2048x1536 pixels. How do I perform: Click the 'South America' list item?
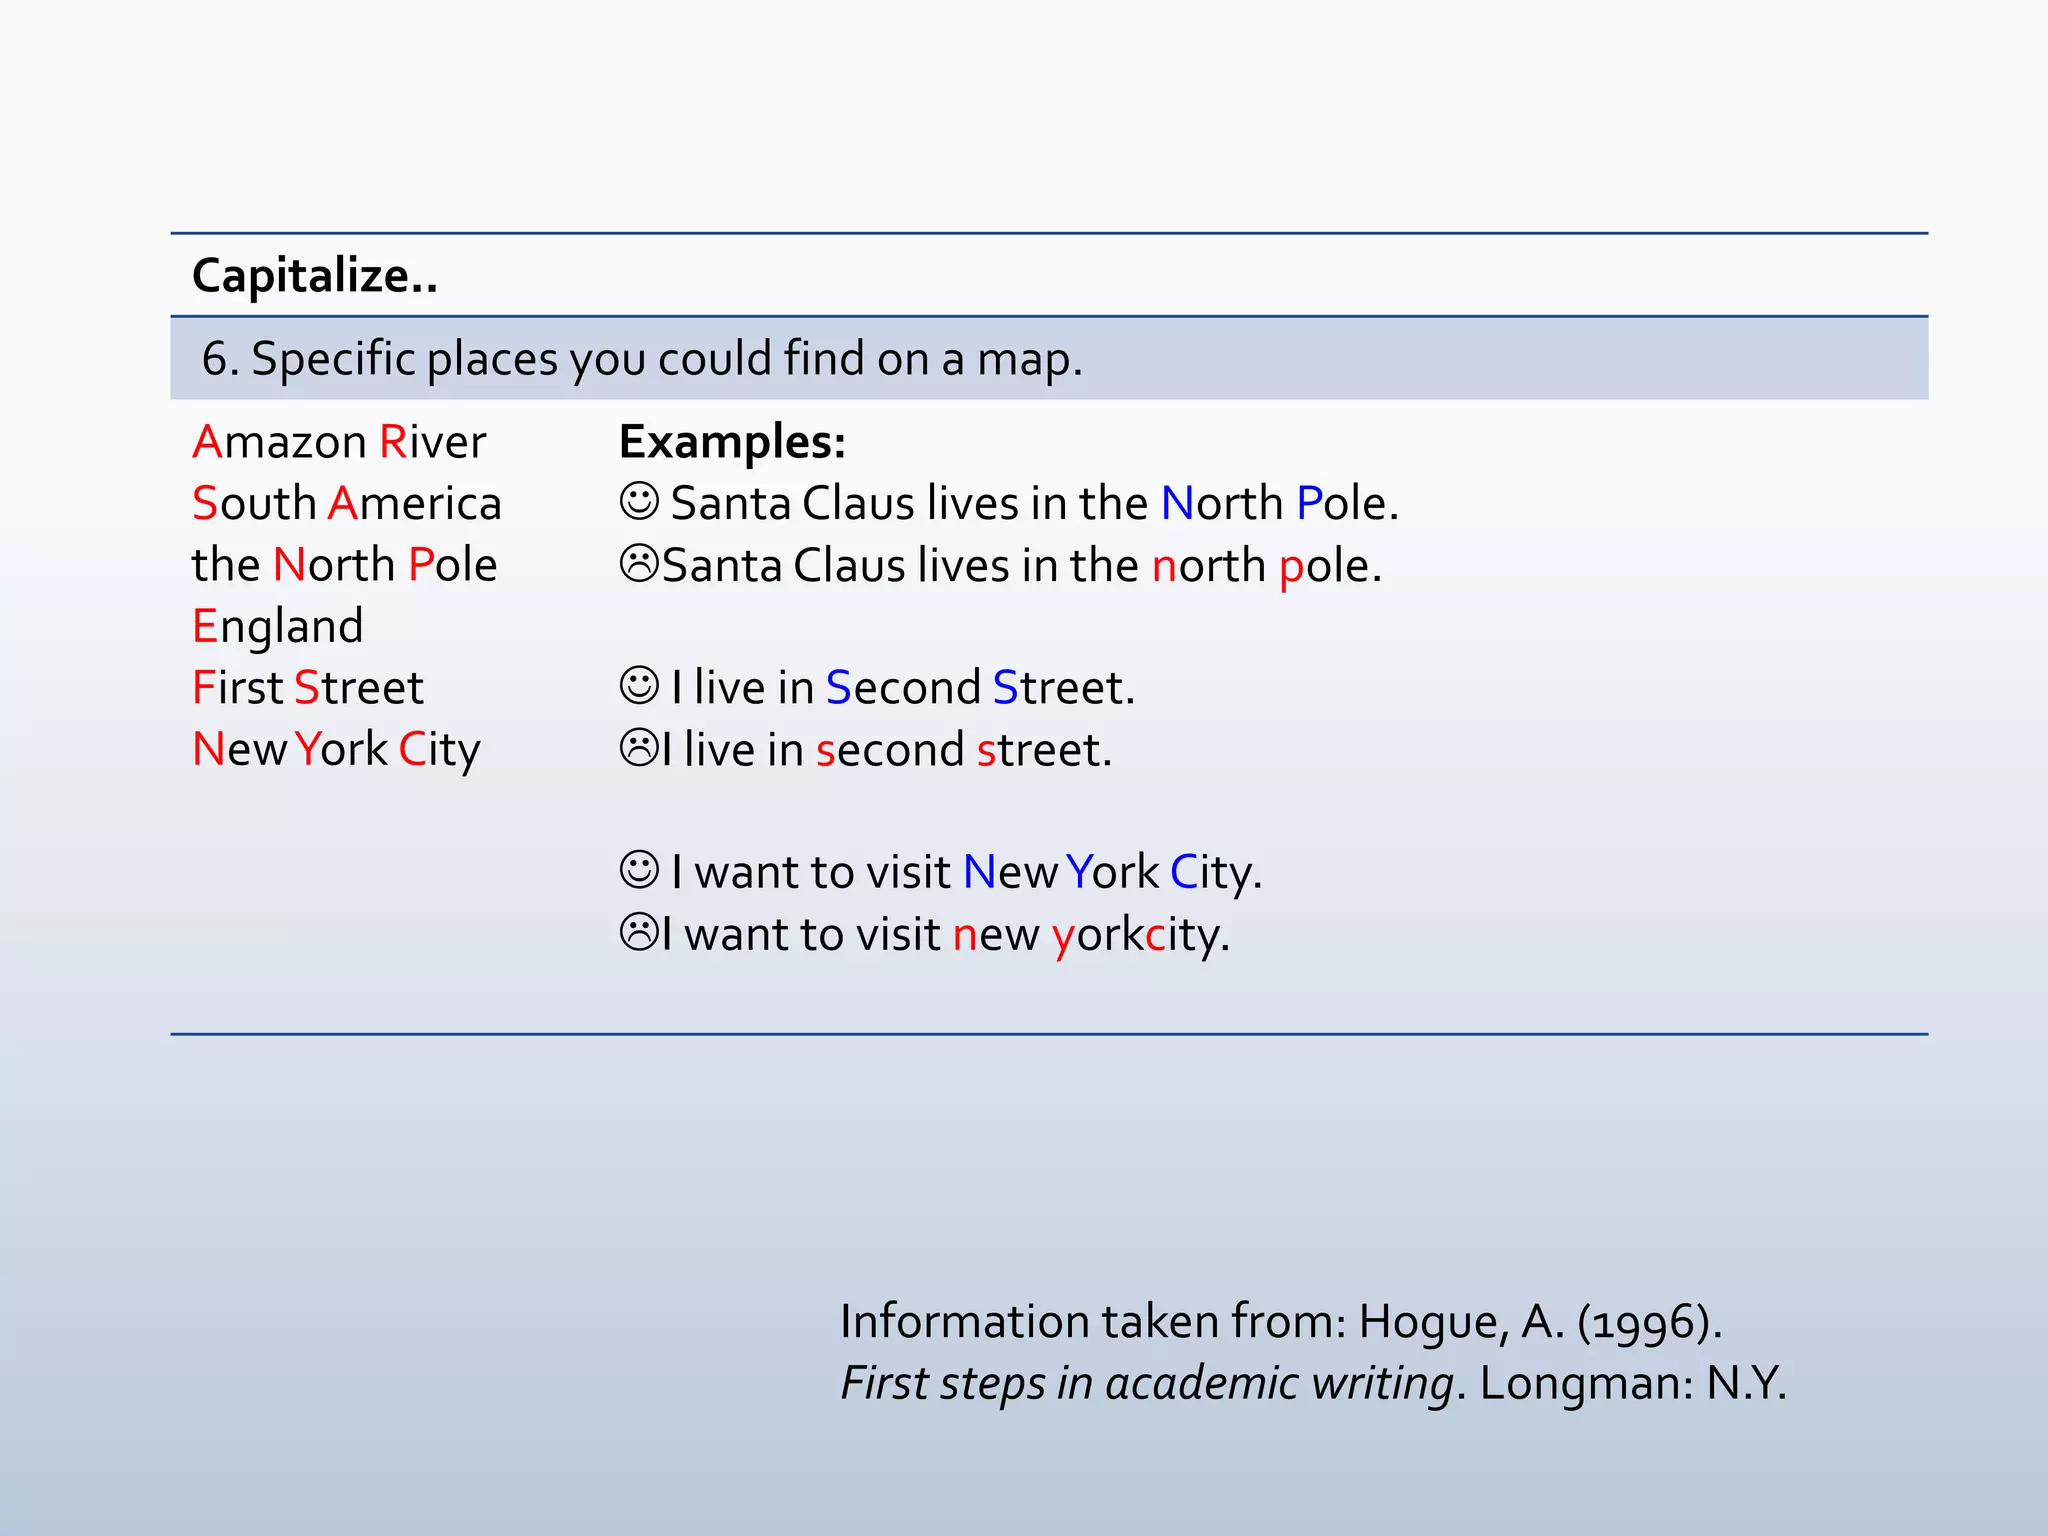point(346,503)
